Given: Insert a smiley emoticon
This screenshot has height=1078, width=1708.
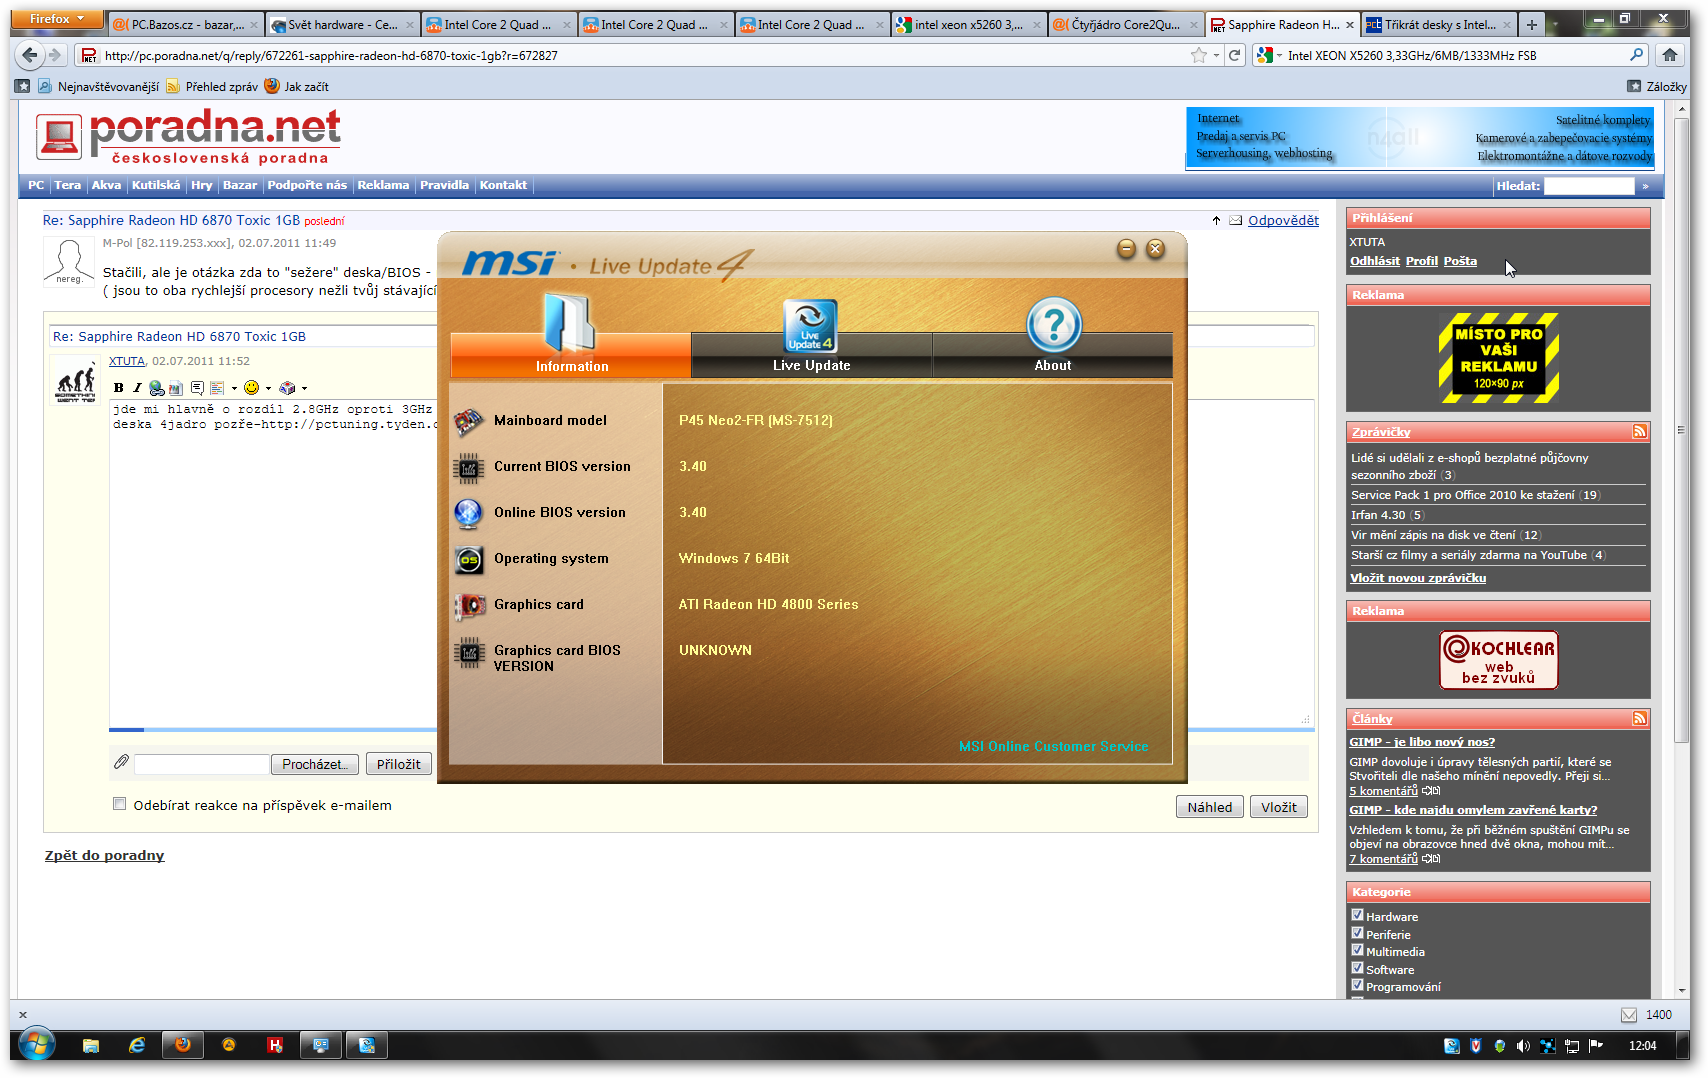Looking at the screenshot, I should coord(252,388).
